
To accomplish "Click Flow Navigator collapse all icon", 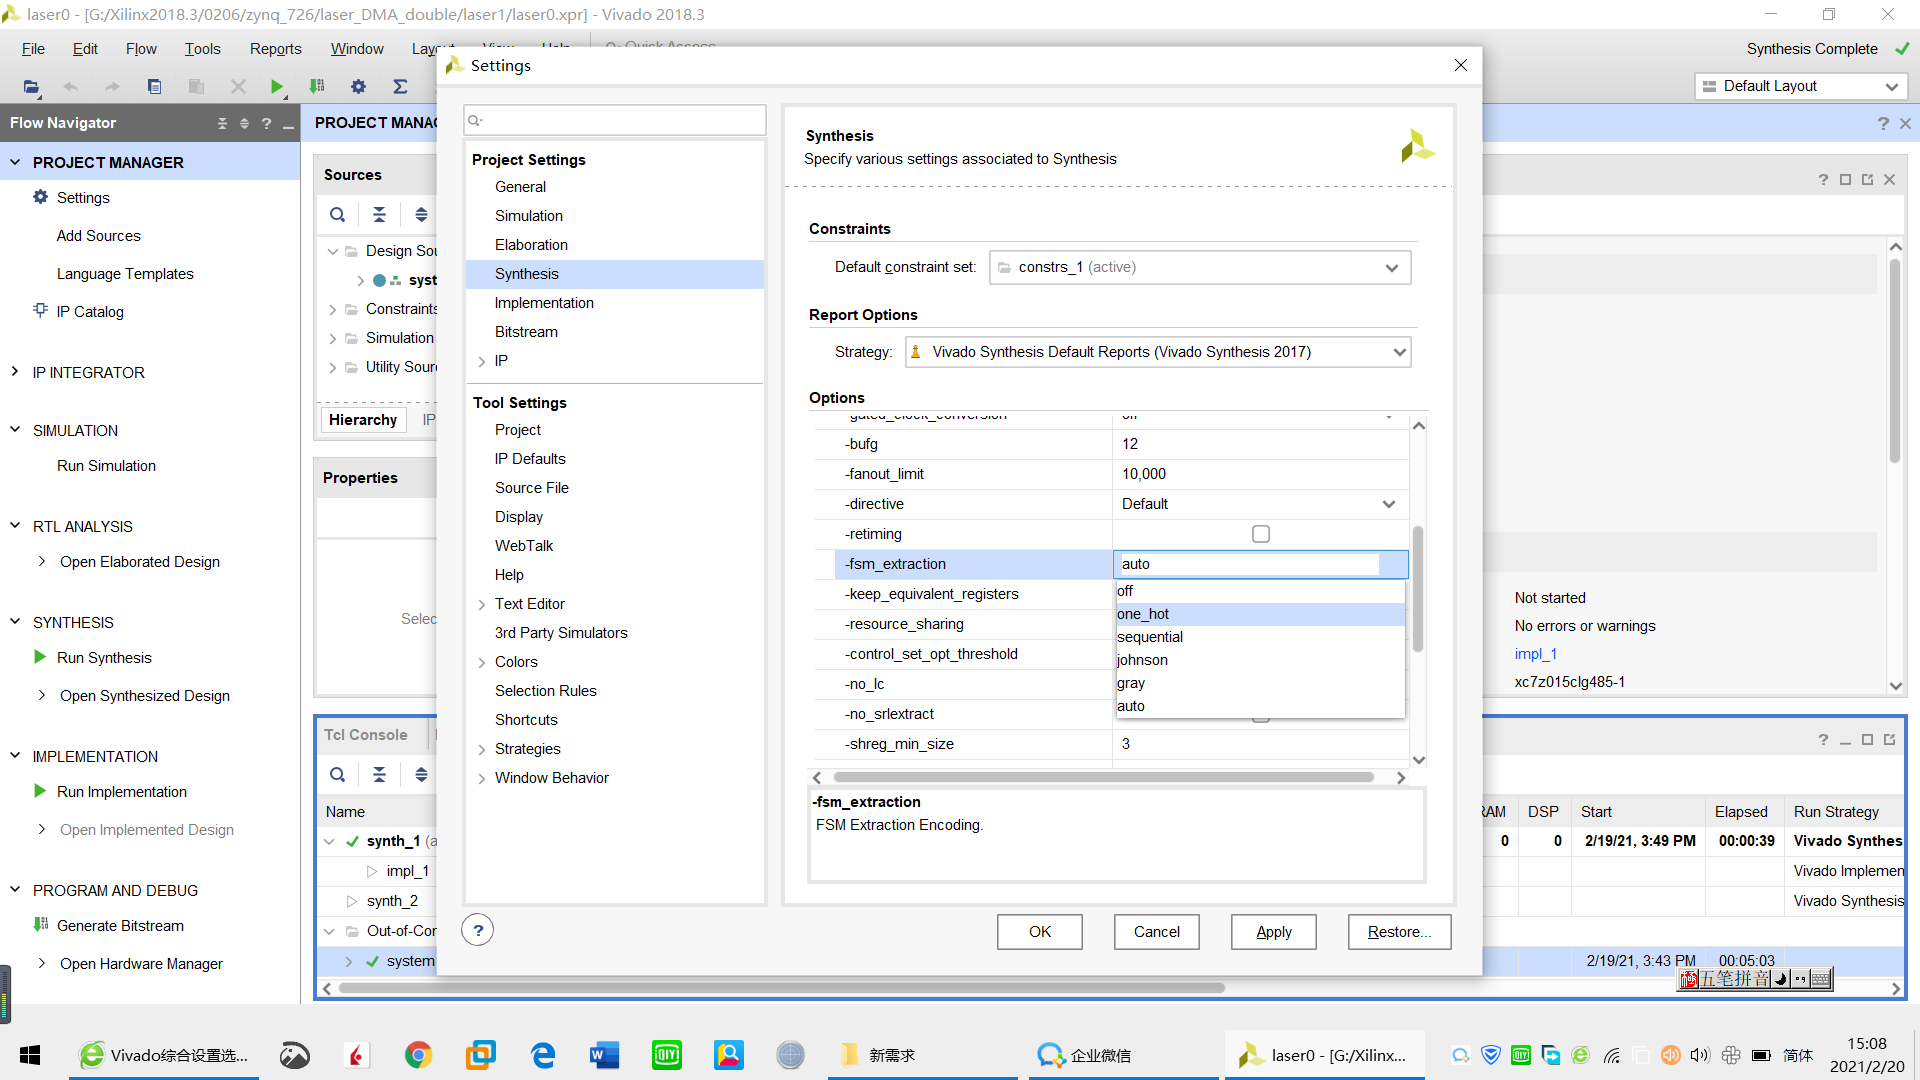I will 222,123.
